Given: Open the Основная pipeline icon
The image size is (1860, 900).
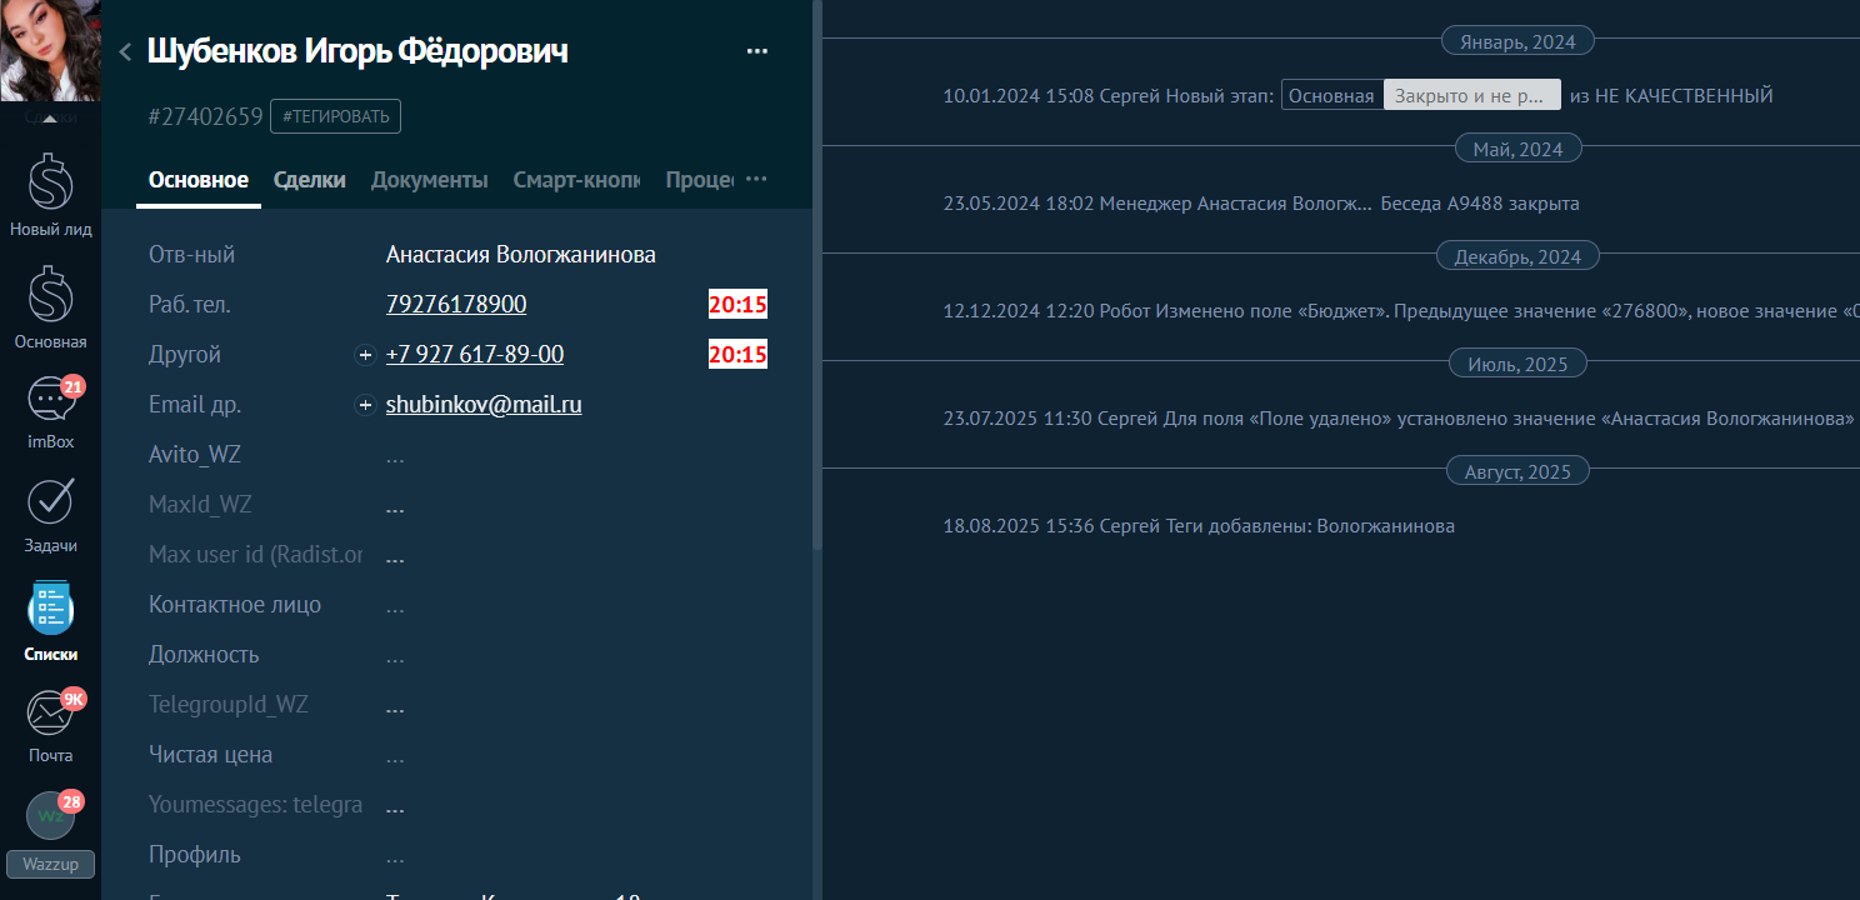Looking at the screenshot, I should pyautogui.click(x=50, y=297).
